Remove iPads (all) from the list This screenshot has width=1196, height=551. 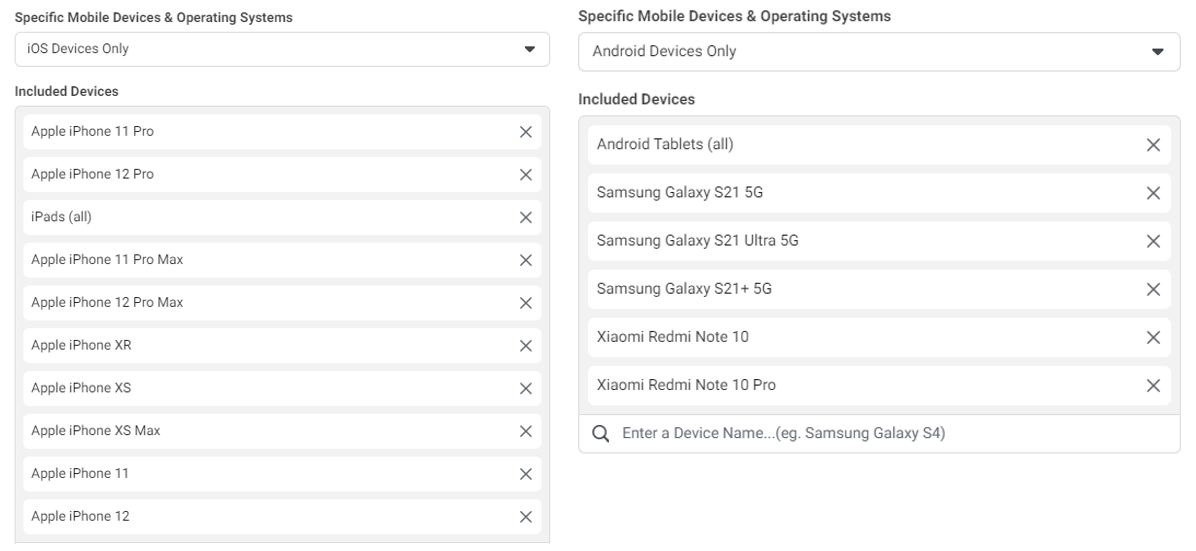tap(525, 218)
